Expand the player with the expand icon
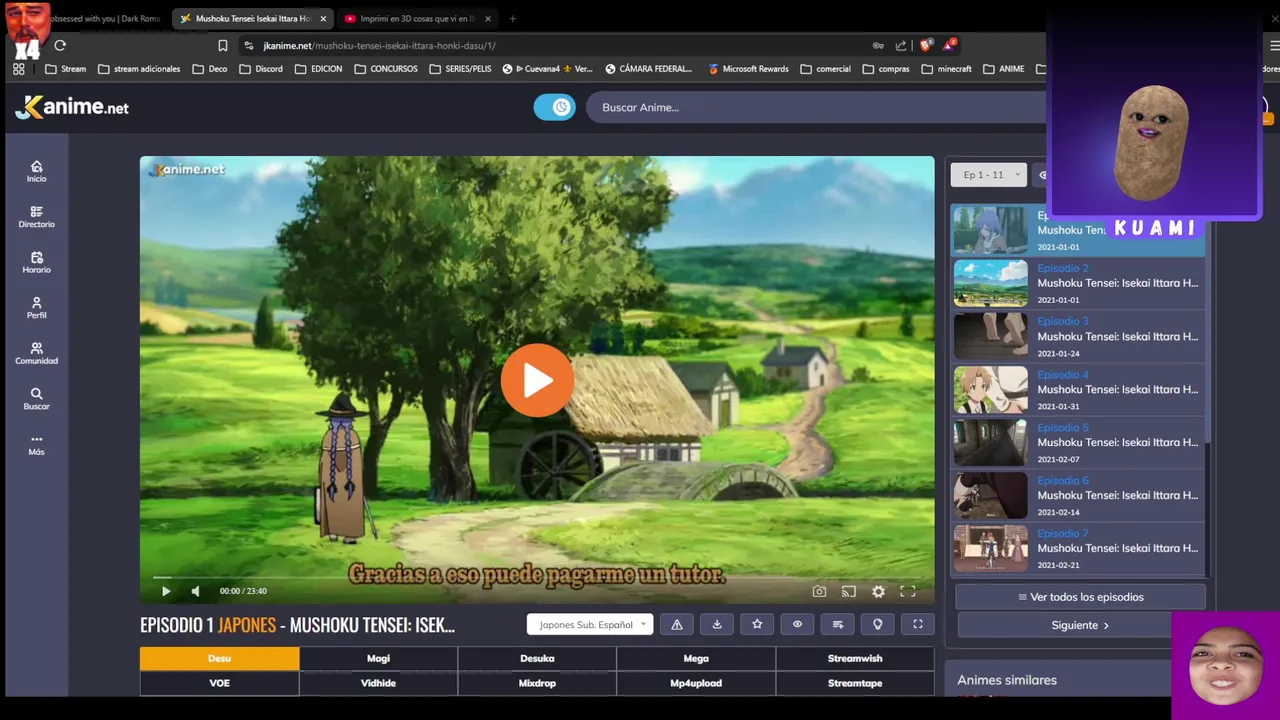The image size is (1280, 720). point(917,624)
